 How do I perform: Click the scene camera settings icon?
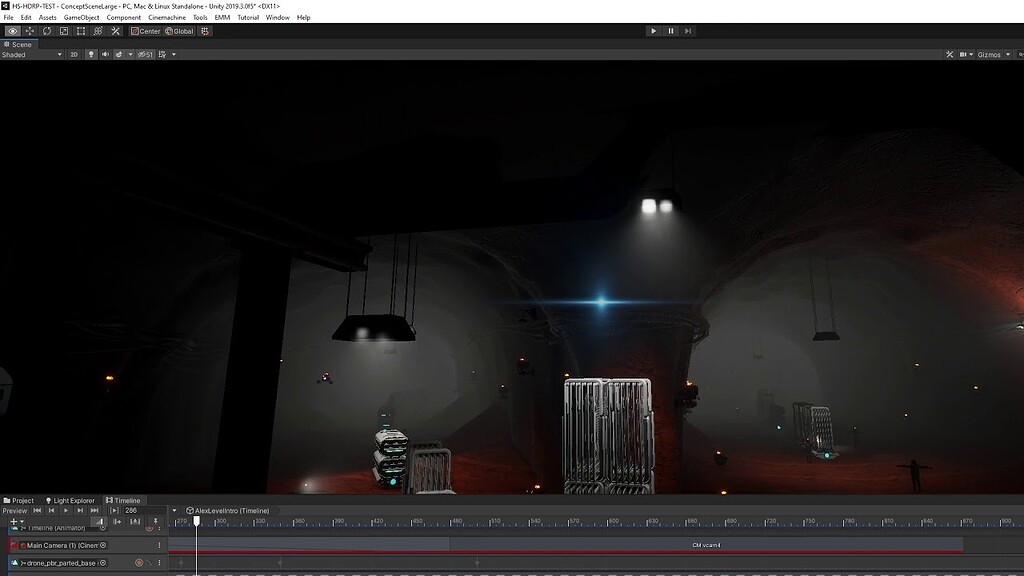[x=162, y=54]
